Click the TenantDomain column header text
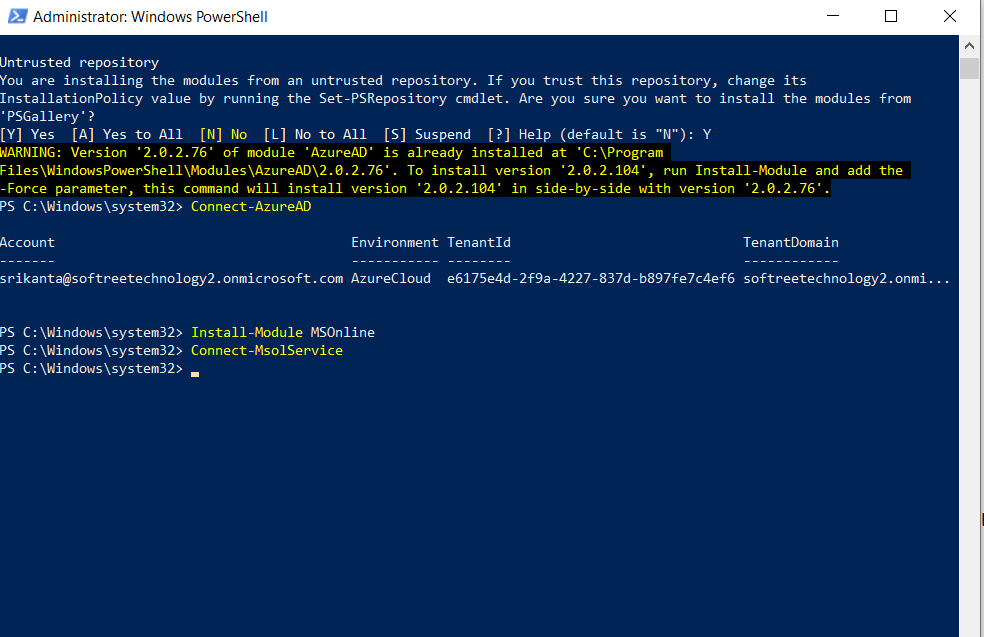 coord(790,242)
